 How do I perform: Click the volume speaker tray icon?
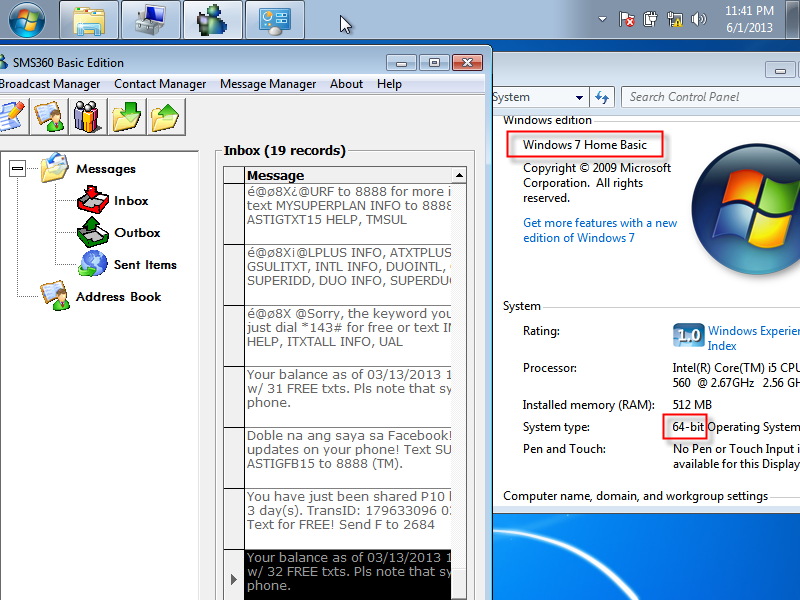[697, 19]
